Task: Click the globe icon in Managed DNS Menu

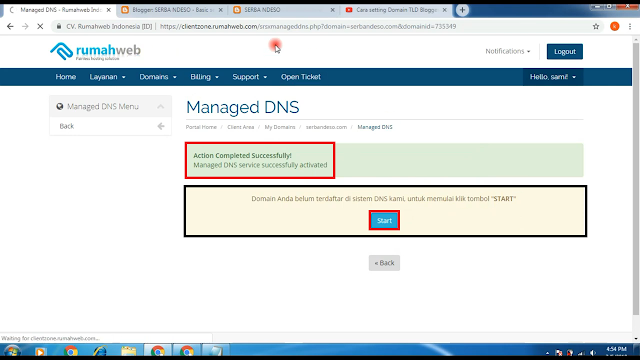Action: pos(60,107)
